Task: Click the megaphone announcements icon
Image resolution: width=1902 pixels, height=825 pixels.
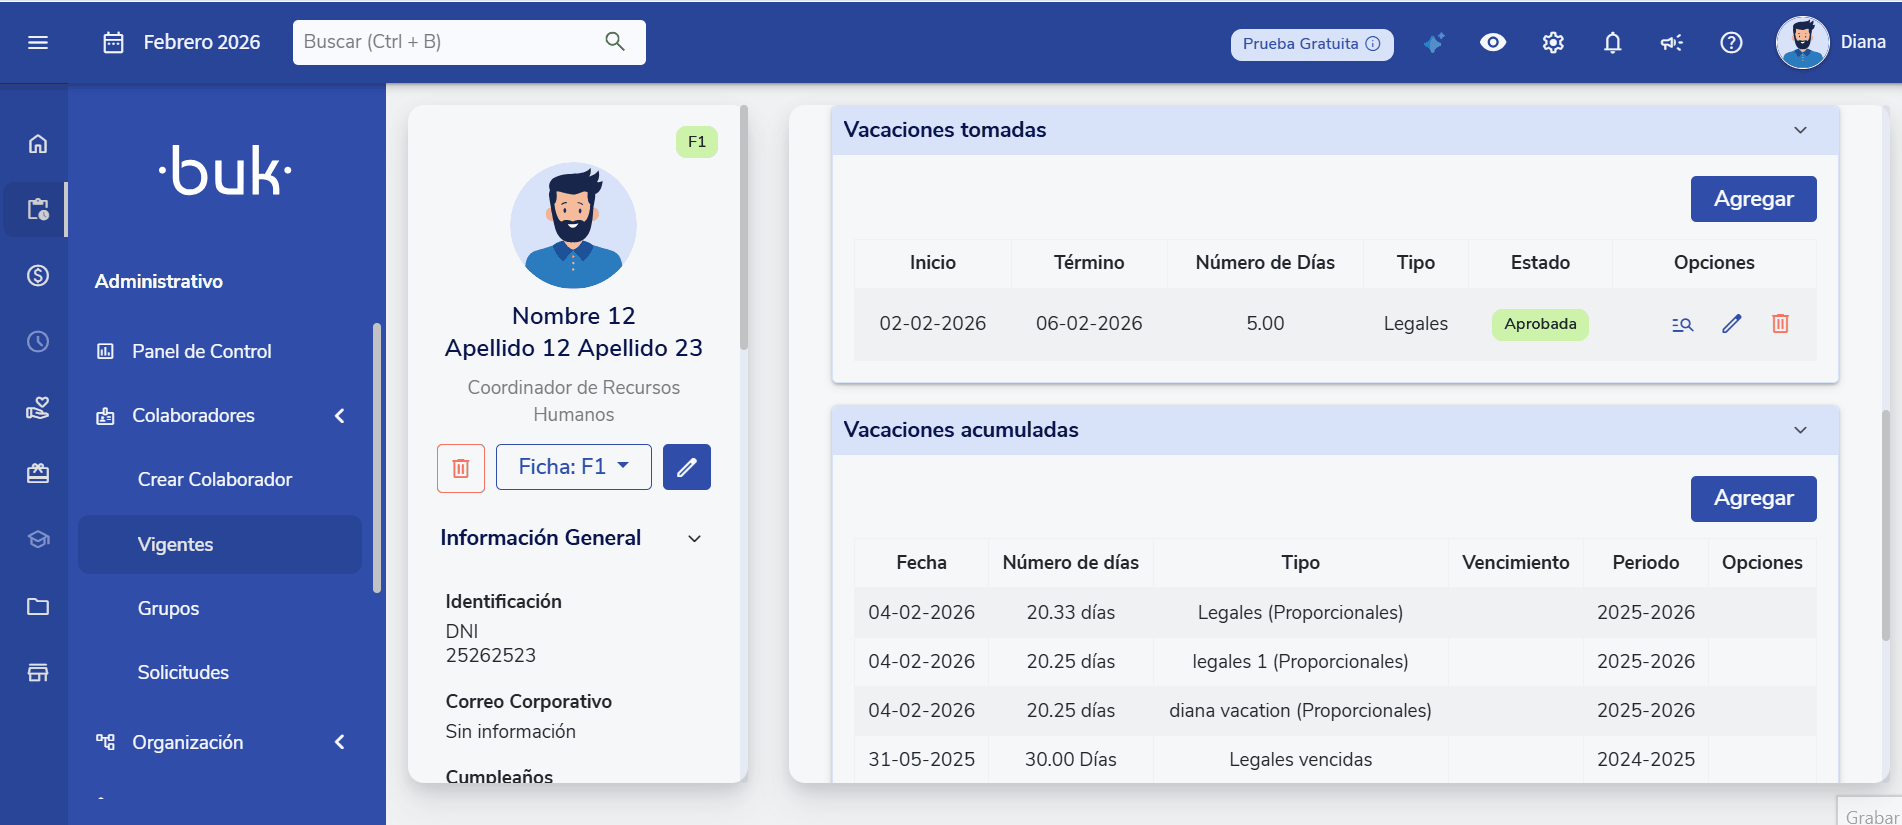Action: pos(1671,42)
